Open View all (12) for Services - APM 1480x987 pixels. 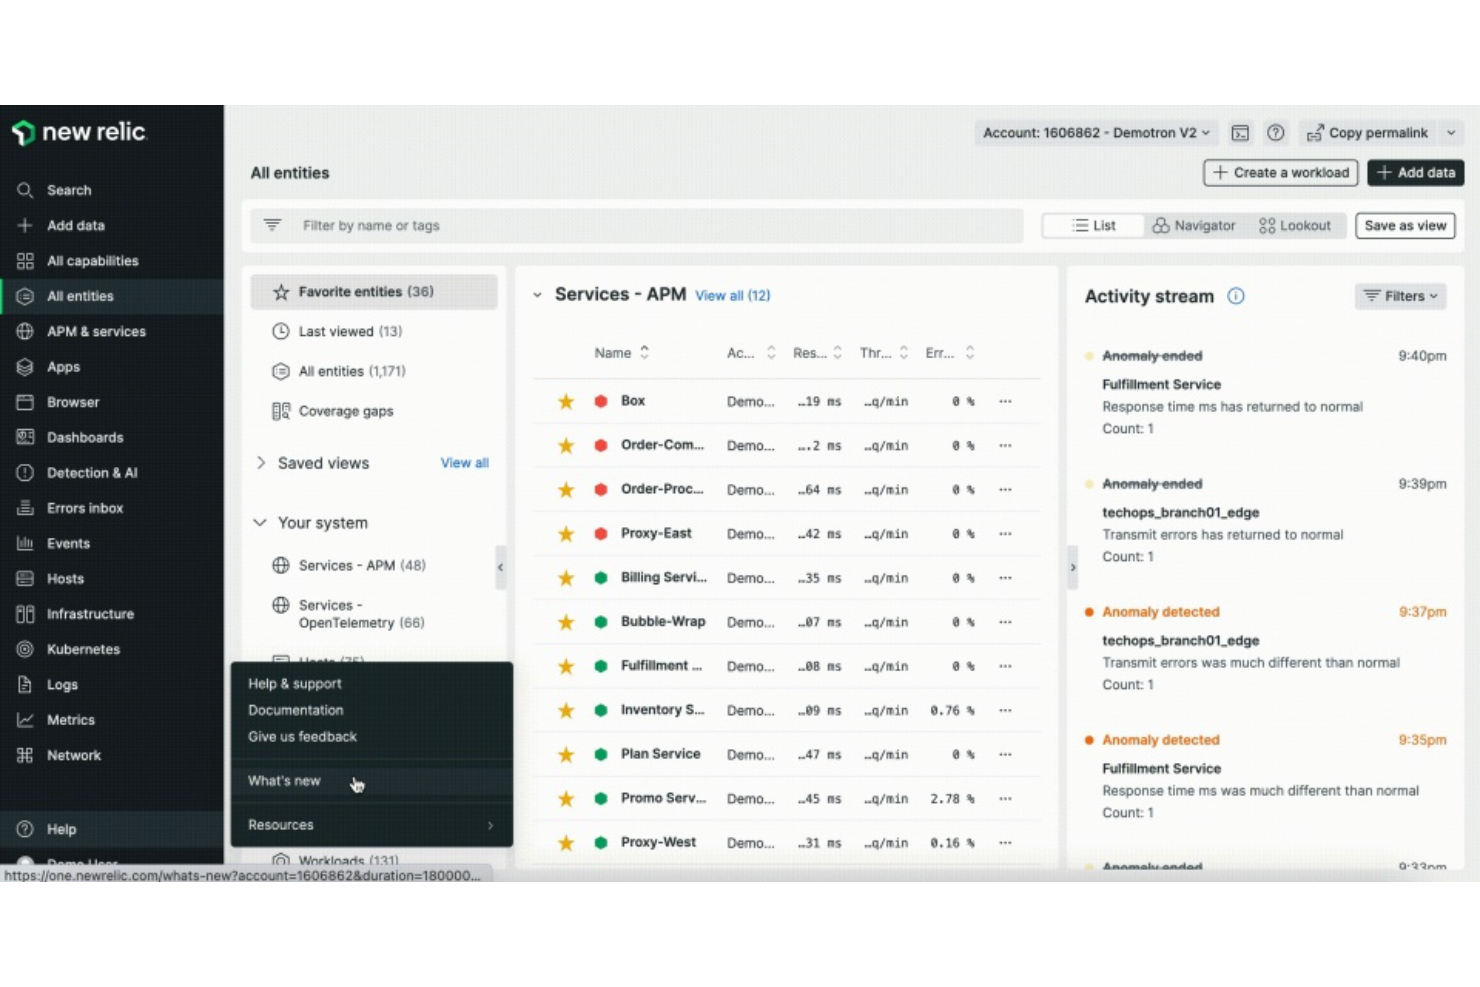(733, 295)
